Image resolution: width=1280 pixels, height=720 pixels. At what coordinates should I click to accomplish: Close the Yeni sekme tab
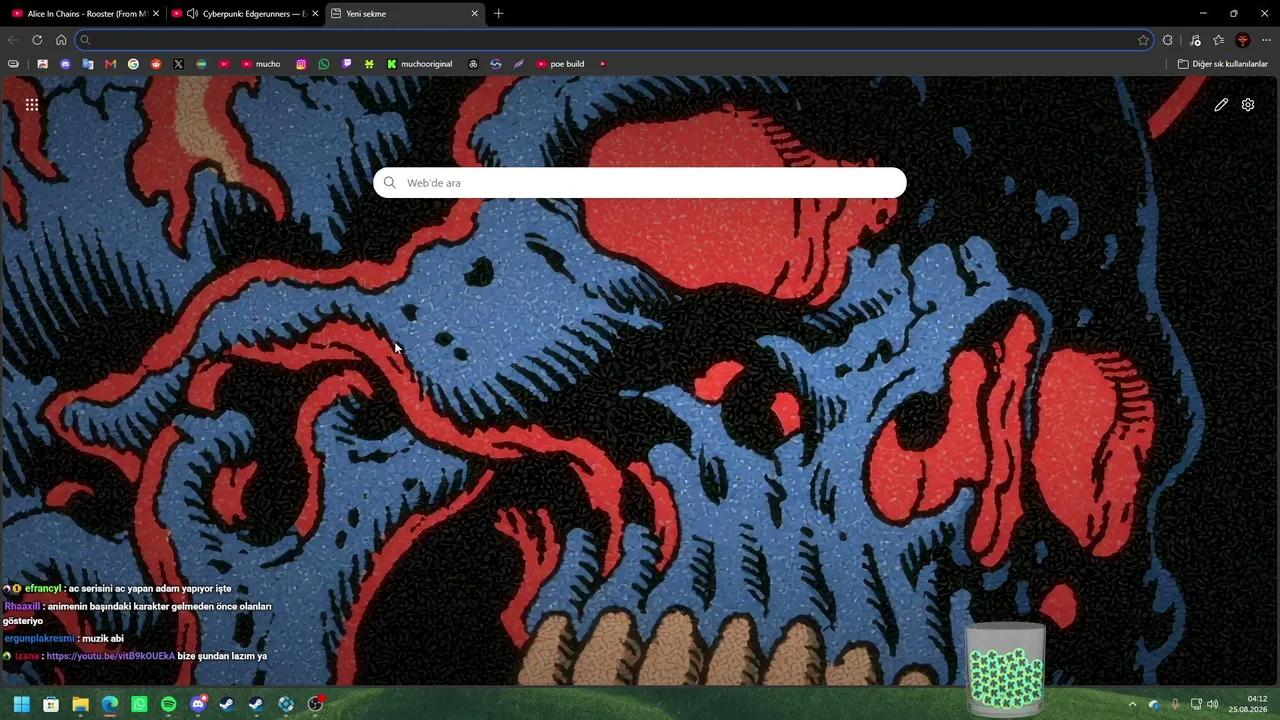tap(474, 14)
